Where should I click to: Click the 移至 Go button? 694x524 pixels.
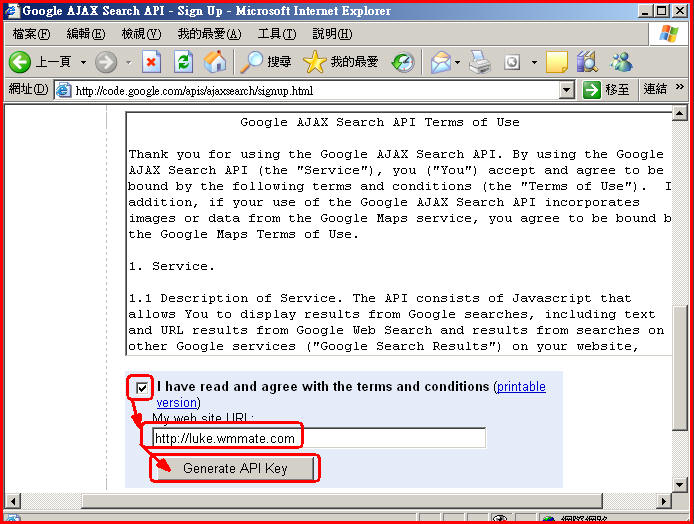(606, 90)
